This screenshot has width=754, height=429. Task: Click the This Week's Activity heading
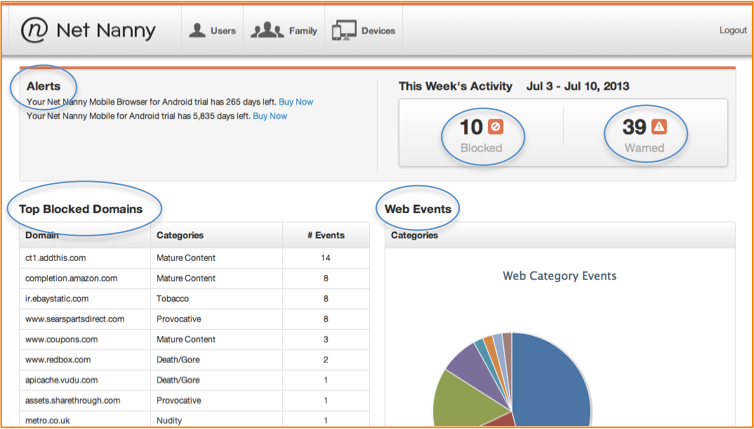point(455,87)
